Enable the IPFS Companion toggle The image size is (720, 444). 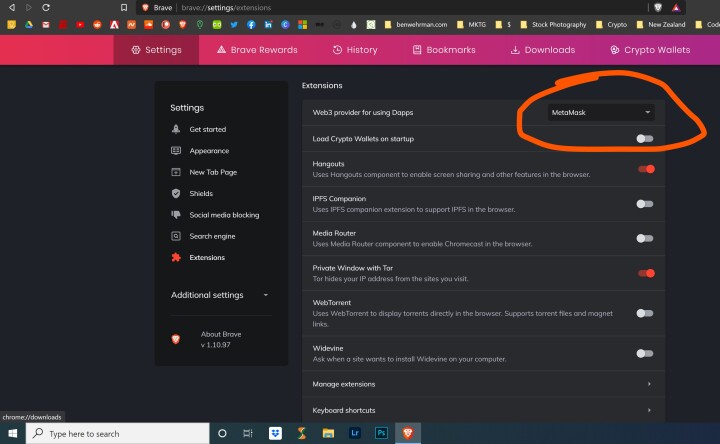tap(645, 204)
